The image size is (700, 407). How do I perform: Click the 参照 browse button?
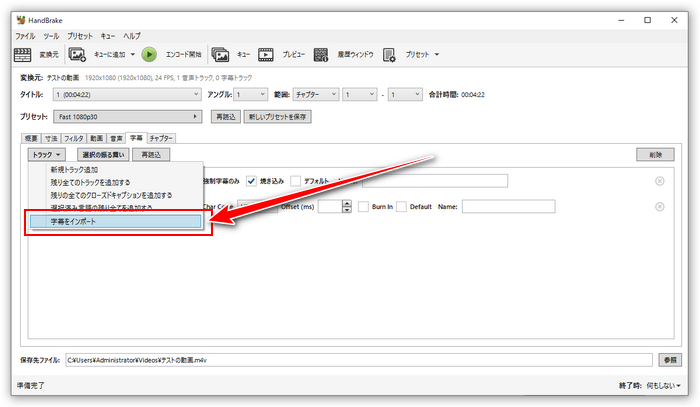670,359
